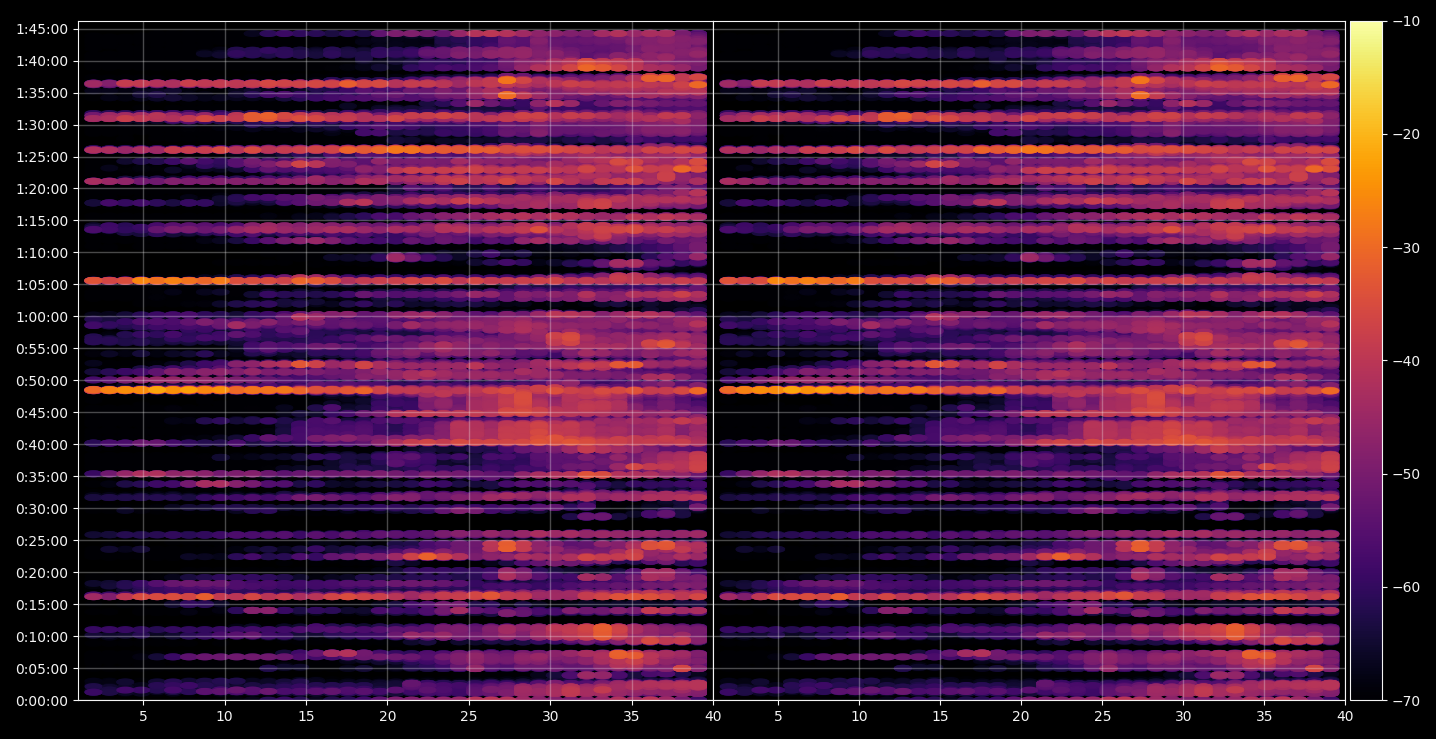Click the 1:25:00 time axis label

[x=42, y=157]
